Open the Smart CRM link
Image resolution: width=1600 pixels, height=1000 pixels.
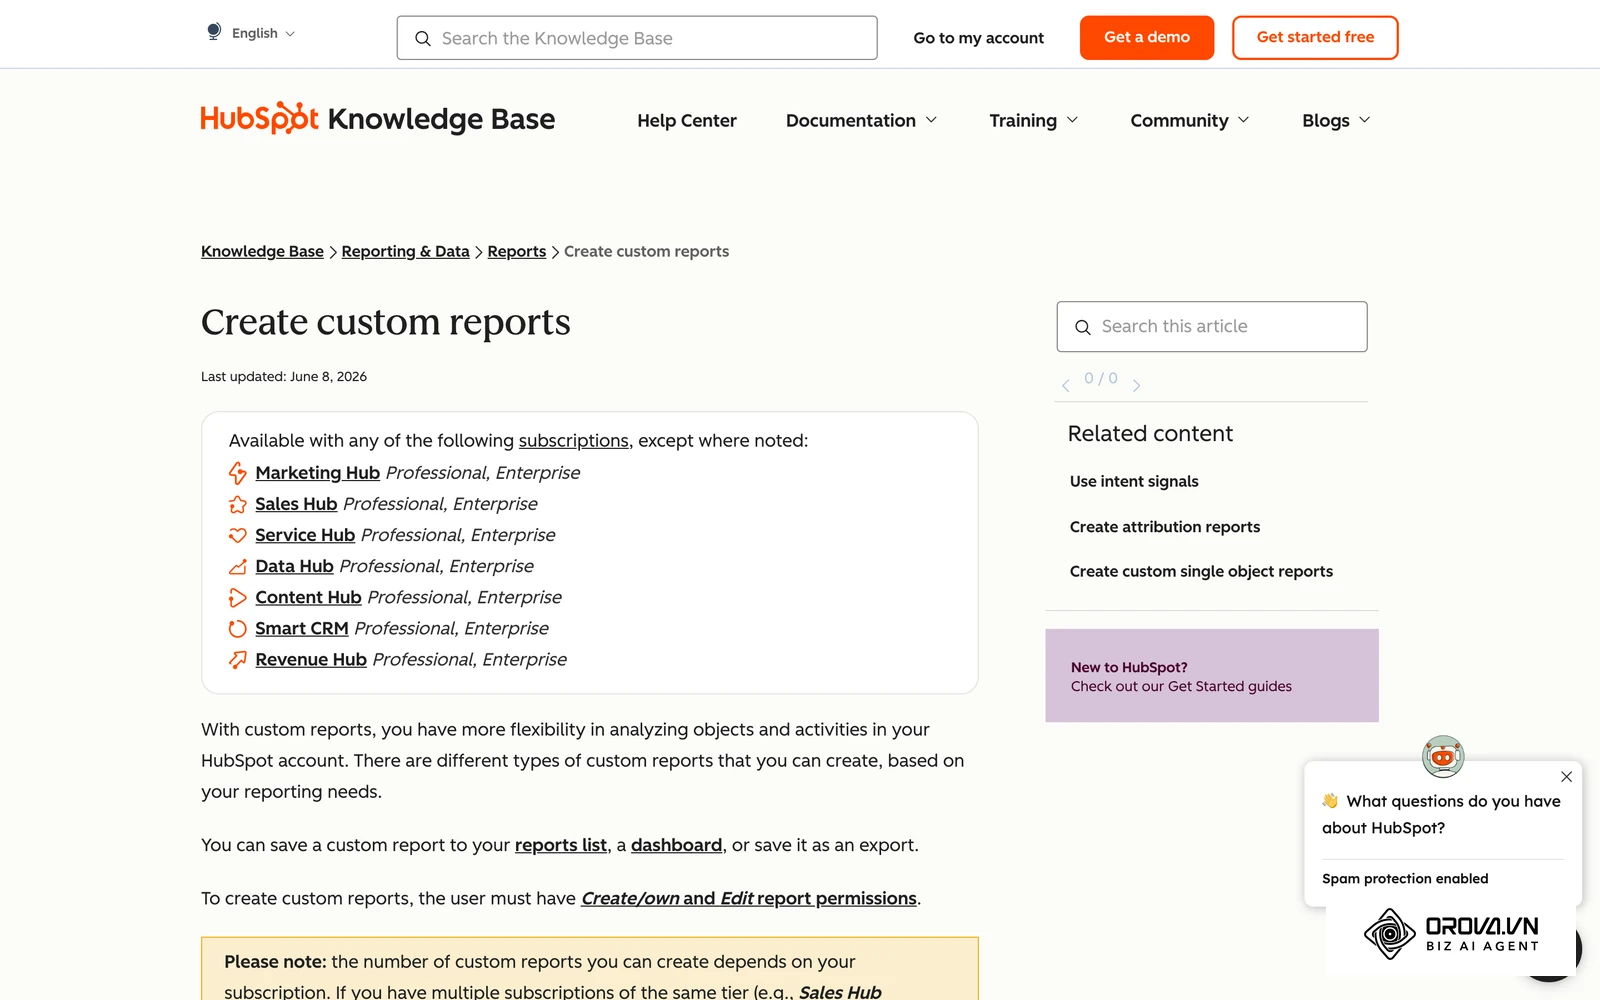[x=301, y=628]
